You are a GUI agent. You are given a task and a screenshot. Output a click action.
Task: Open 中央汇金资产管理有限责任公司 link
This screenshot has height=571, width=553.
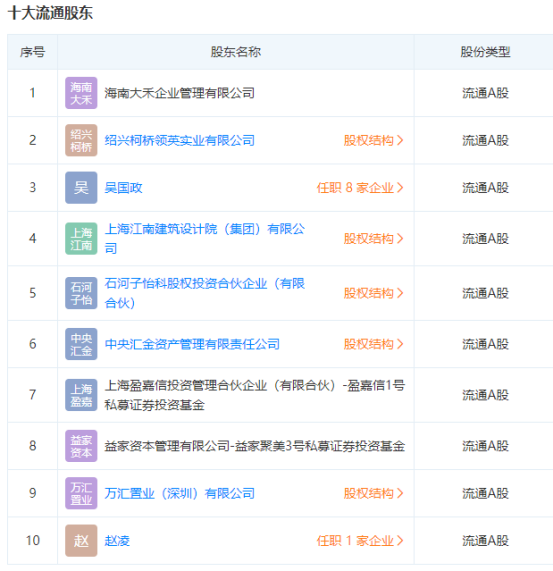coord(192,344)
